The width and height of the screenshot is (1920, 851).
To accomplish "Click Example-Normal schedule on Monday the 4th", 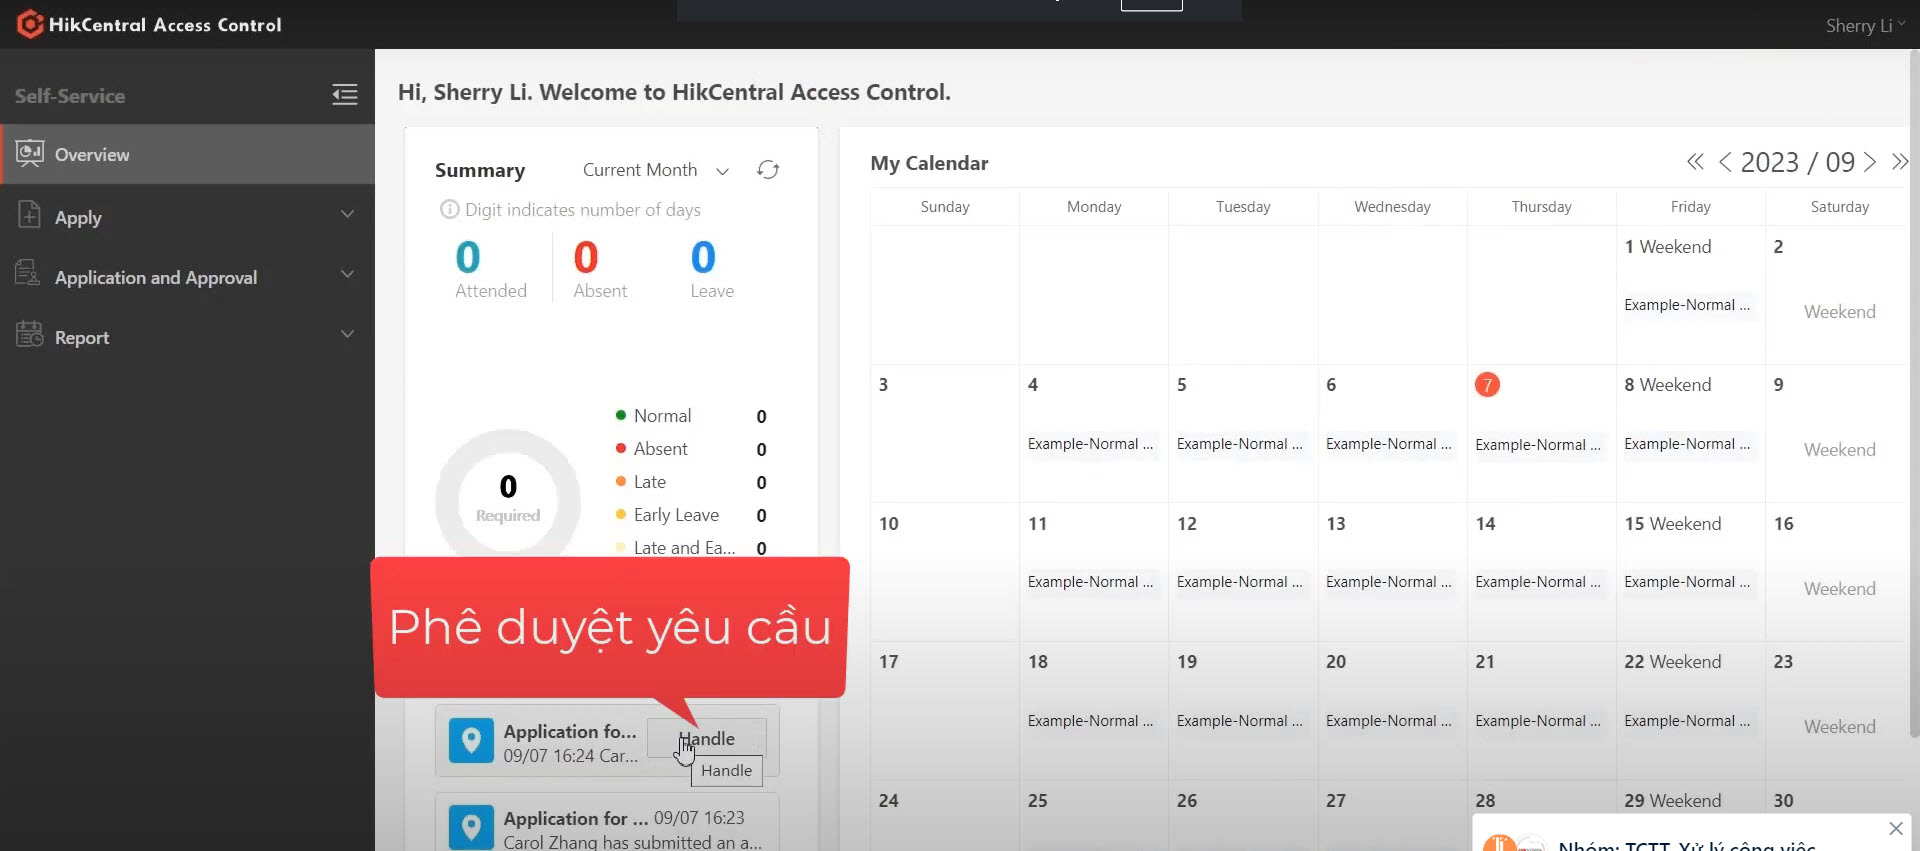I will pos(1090,444).
